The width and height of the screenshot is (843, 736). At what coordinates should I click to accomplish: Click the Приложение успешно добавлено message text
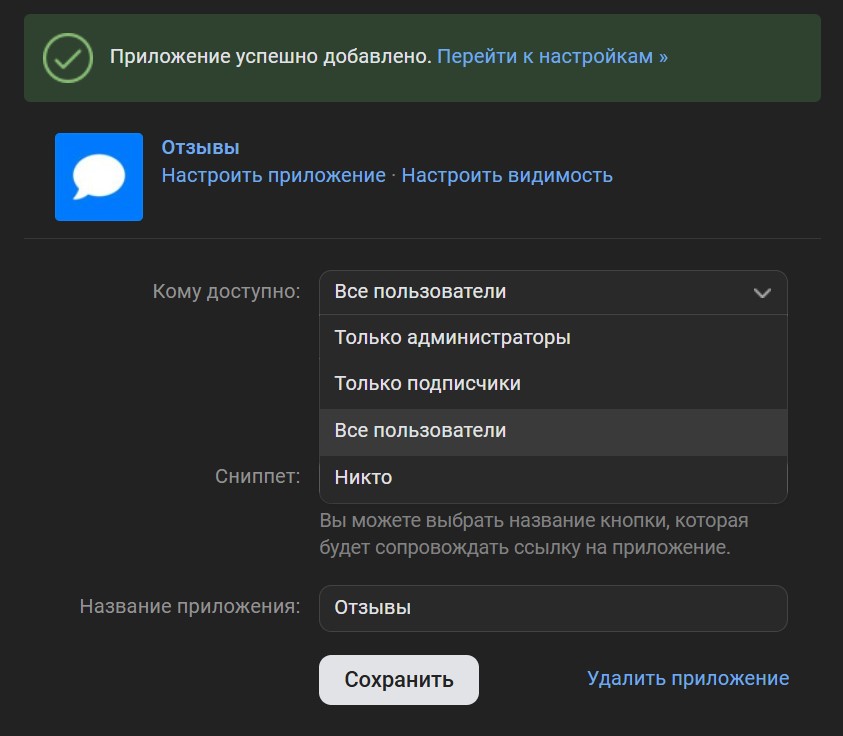point(270,56)
